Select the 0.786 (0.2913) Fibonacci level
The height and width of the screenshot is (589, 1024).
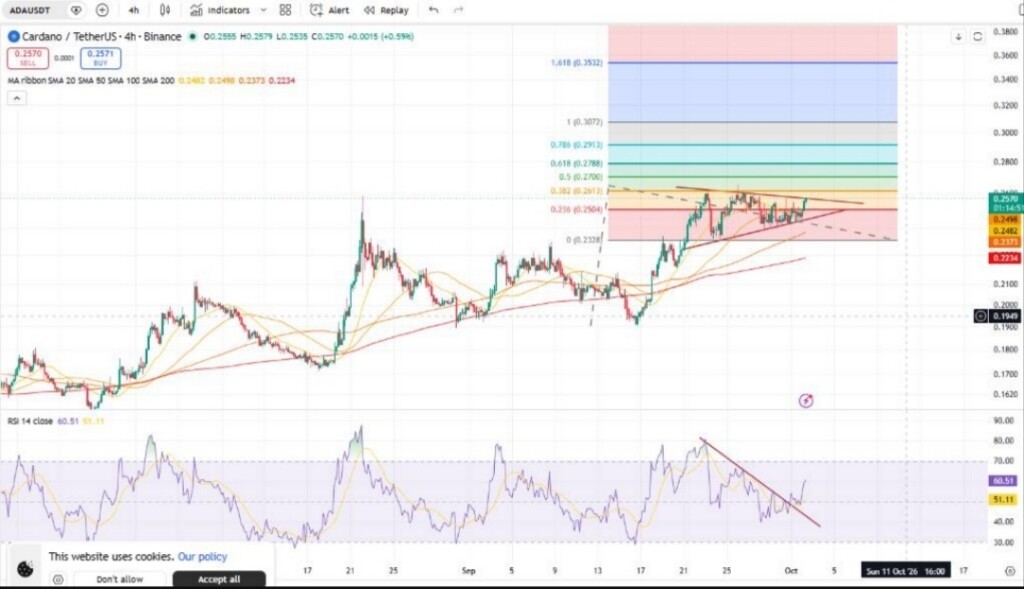click(577, 145)
